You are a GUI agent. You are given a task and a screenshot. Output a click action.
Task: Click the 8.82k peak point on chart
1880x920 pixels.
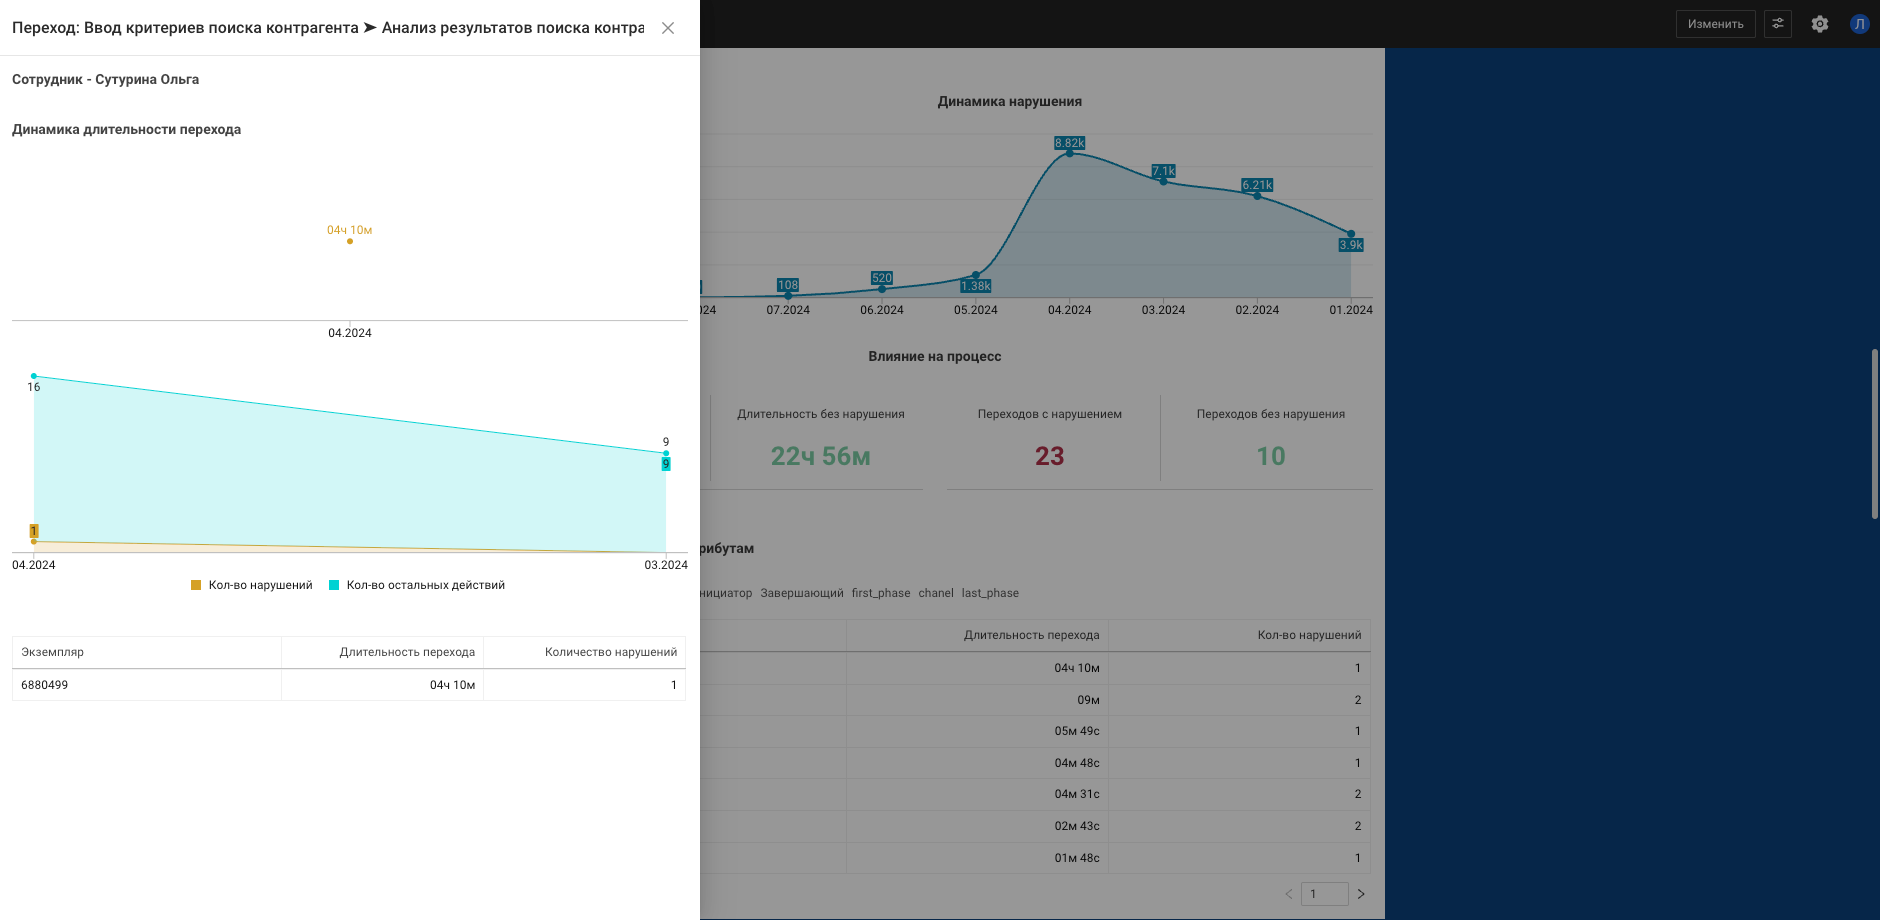point(1069,153)
